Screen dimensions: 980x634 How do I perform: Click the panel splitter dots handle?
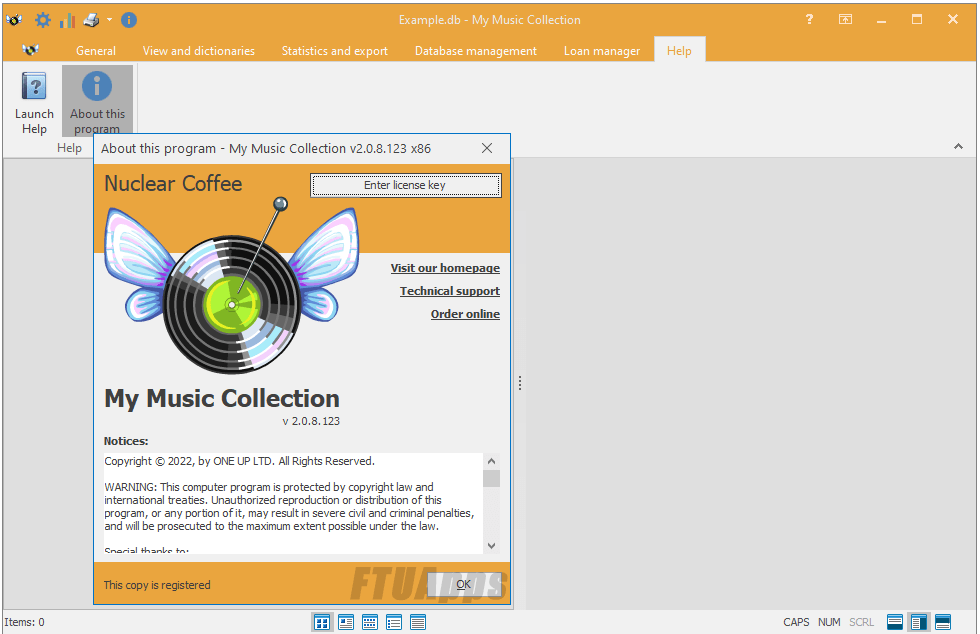pos(519,383)
